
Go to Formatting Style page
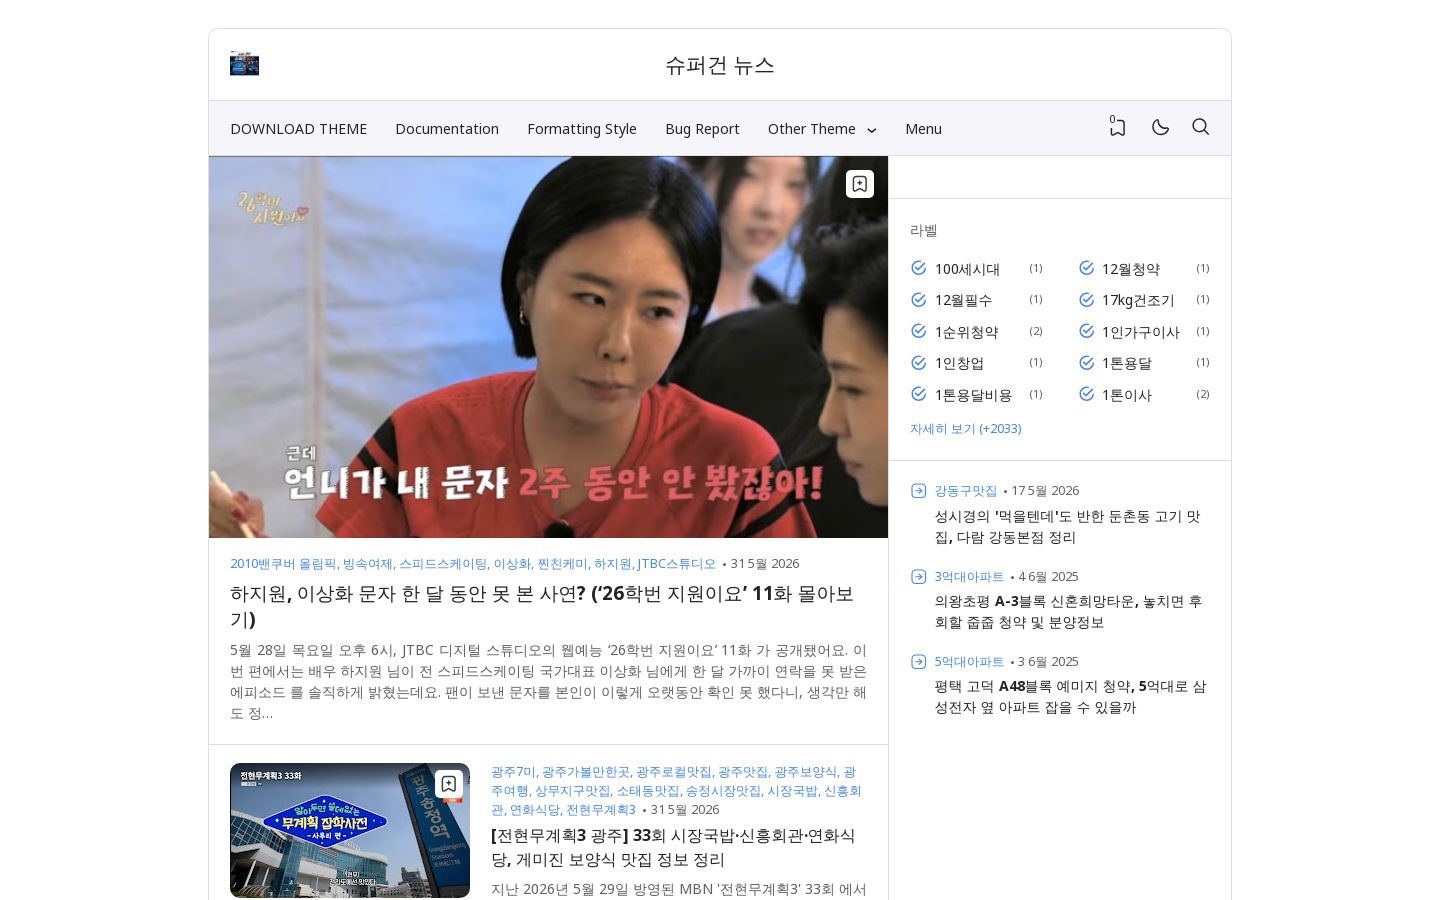tap(582, 129)
